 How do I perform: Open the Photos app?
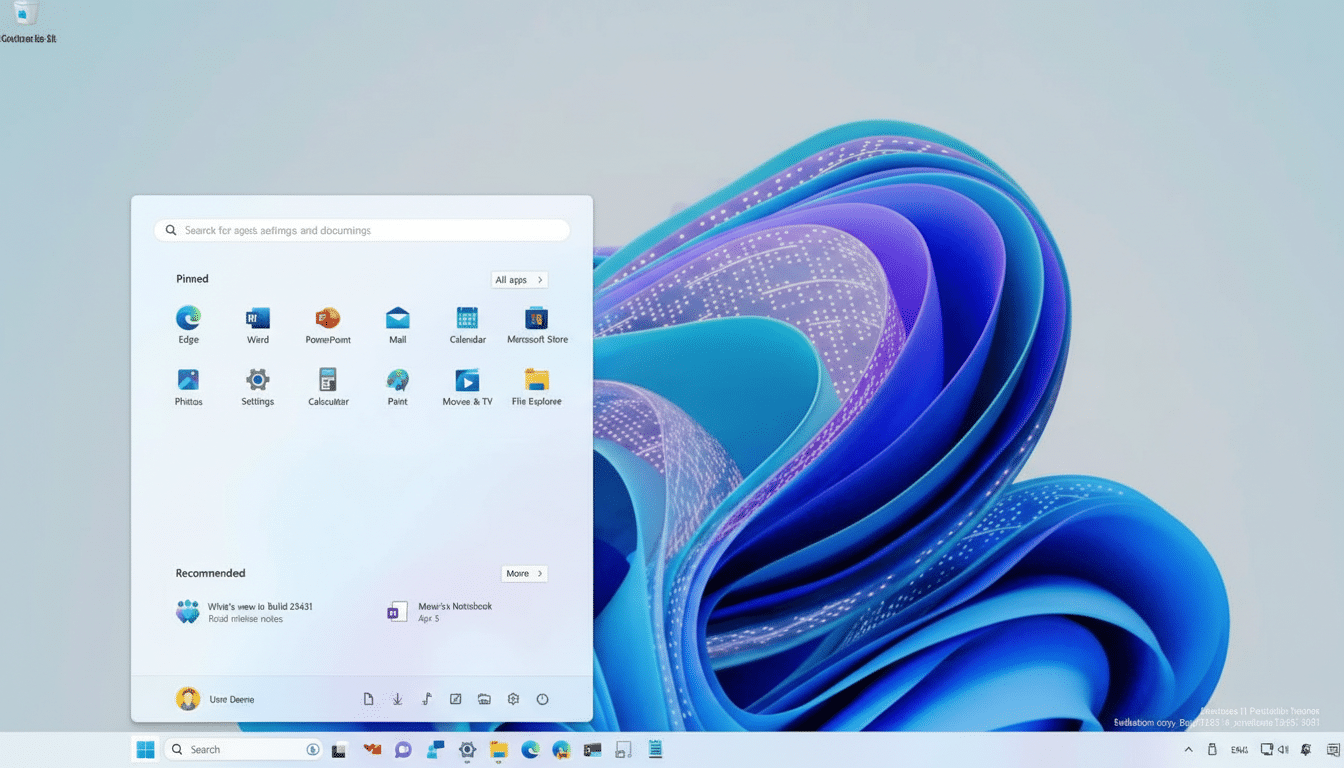pyautogui.click(x=188, y=381)
